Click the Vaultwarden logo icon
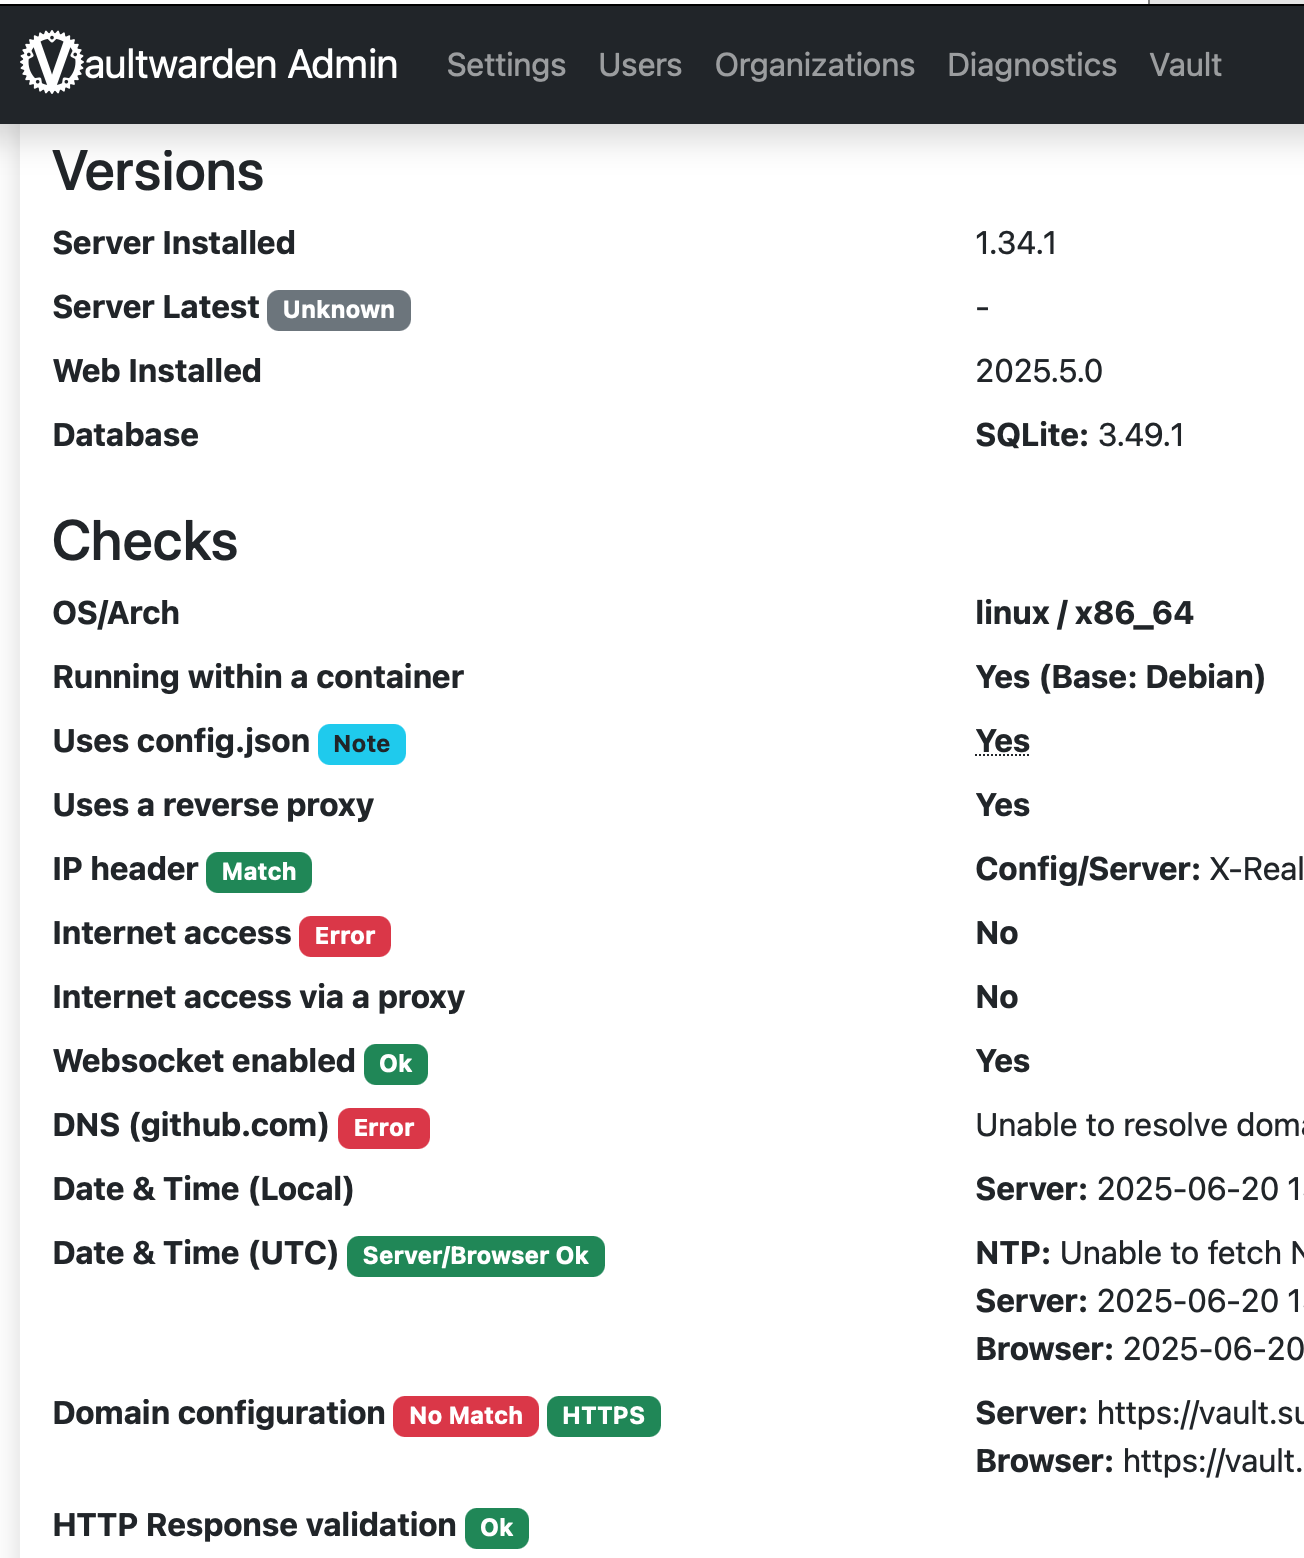This screenshot has height=1558, width=1304. (x=51, y=62)
